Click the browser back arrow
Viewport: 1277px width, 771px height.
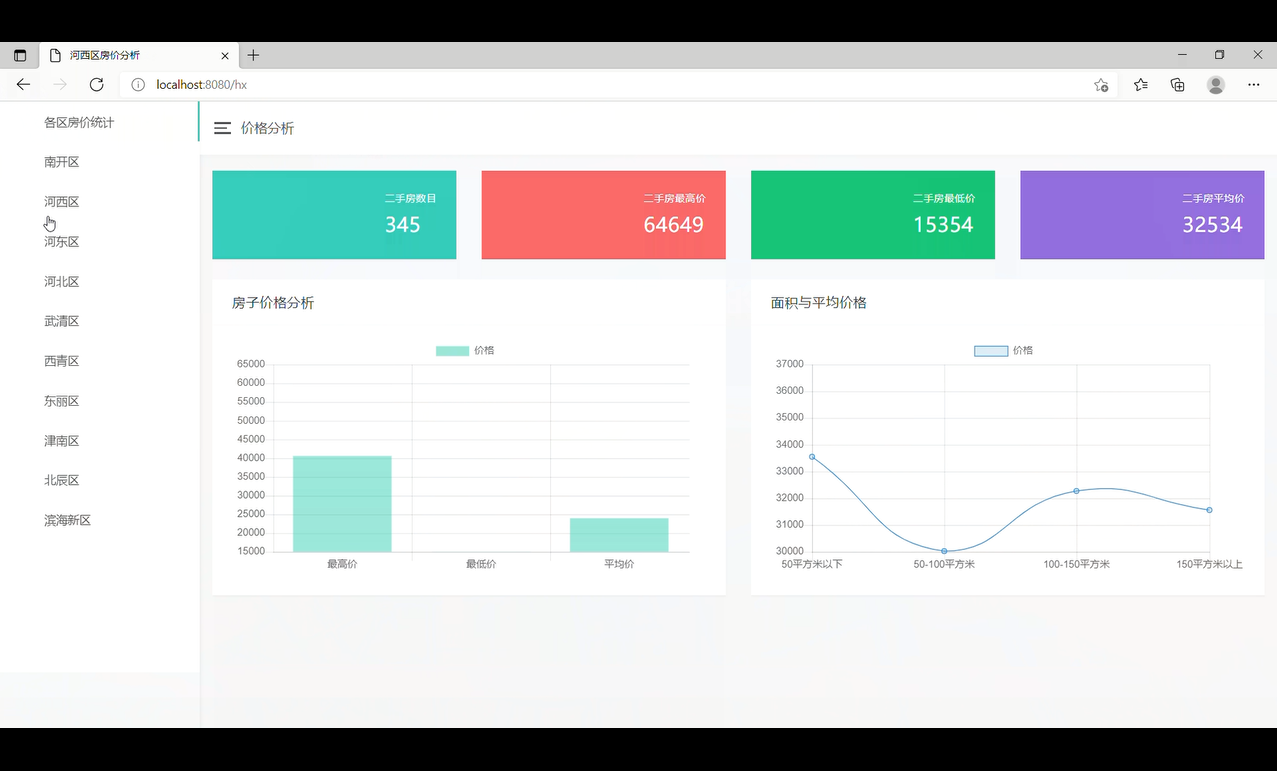(x=23, y=85)
